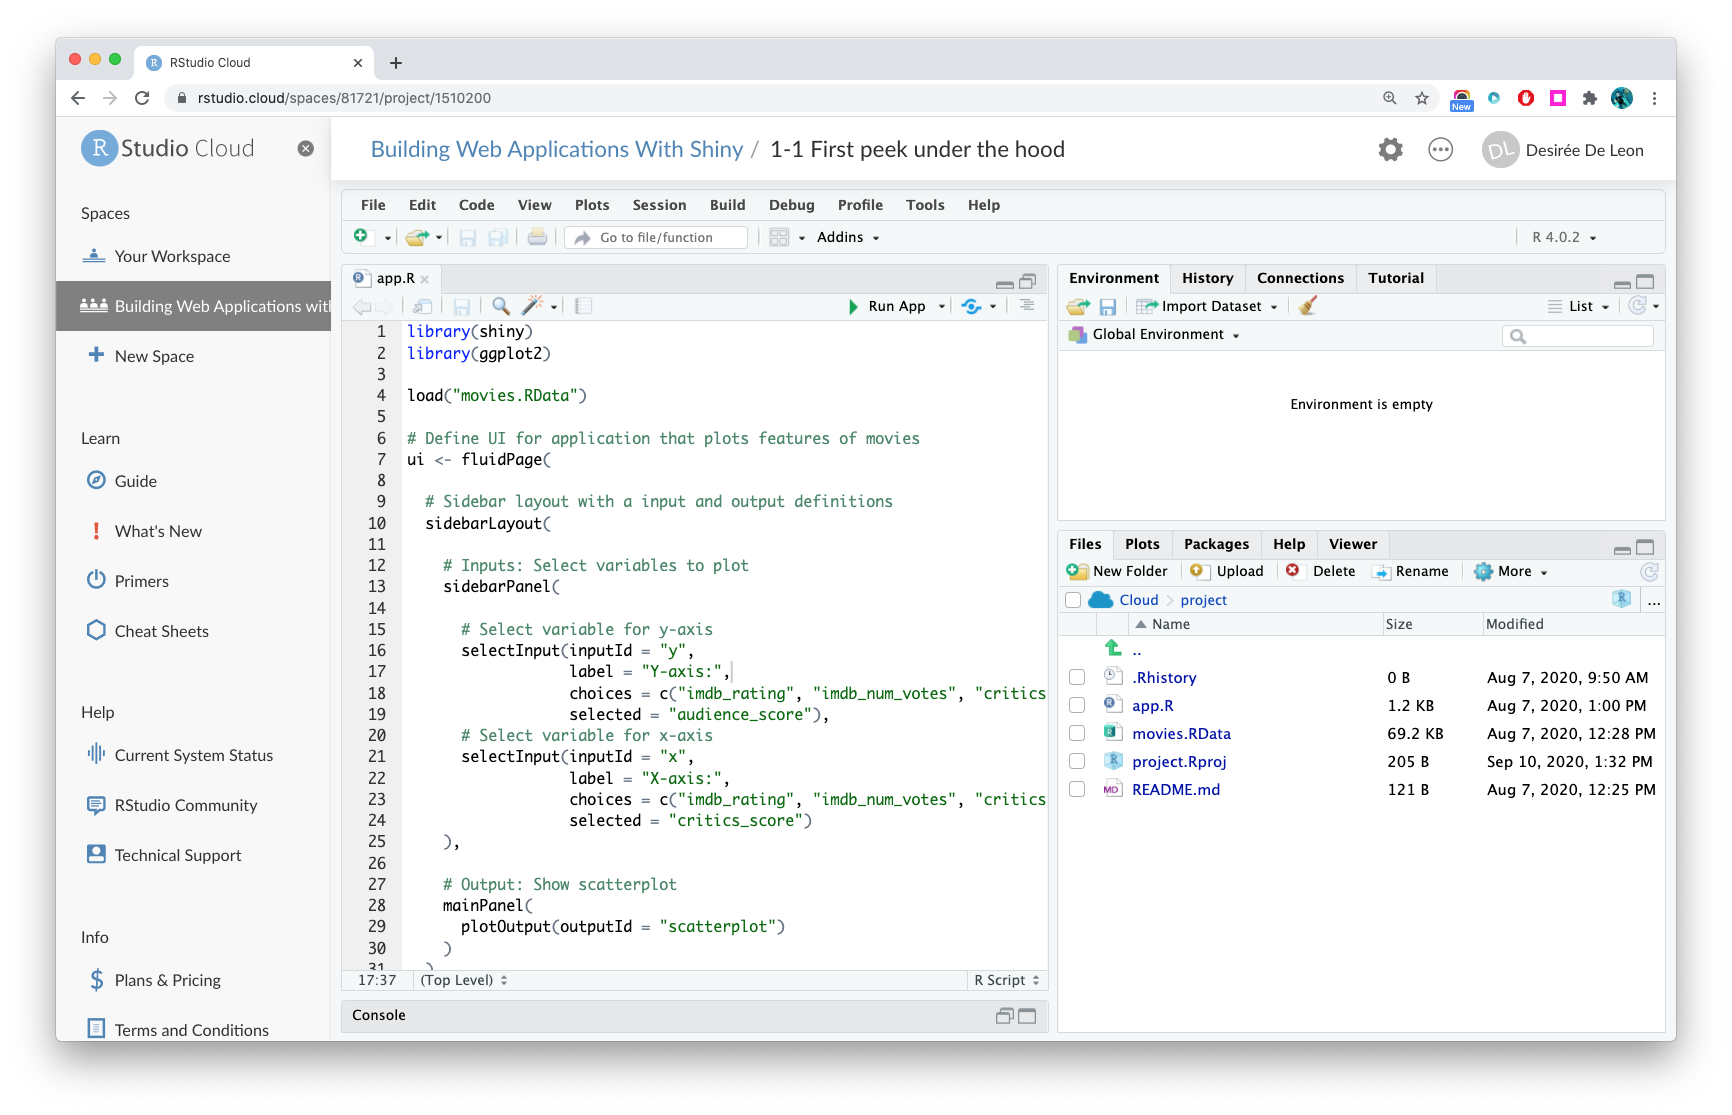Expand the Run App options arrow
The image size is (1732, 1115).
click(942, 307)
